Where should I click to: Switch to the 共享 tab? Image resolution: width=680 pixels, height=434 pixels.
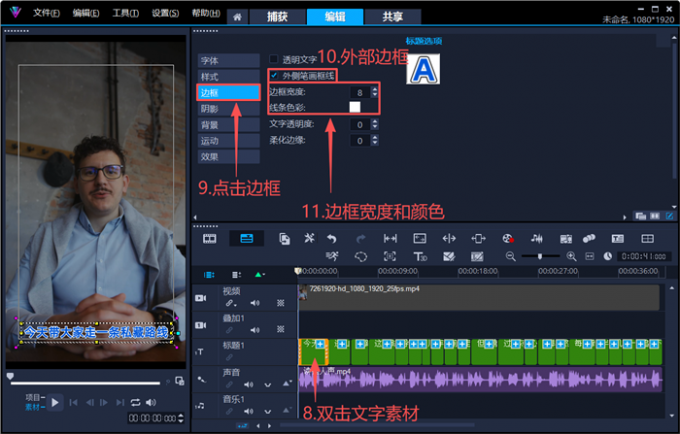tap(392, 17)
